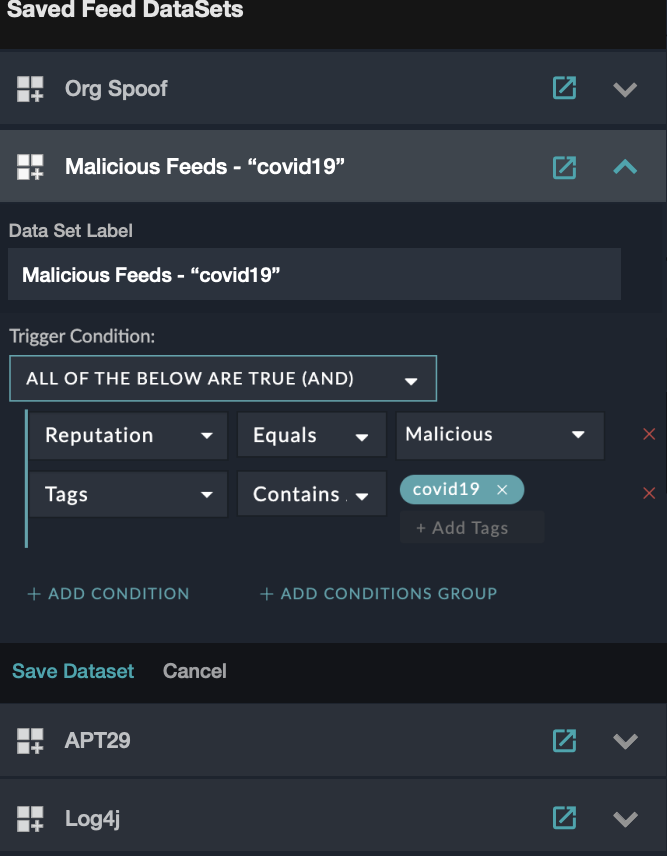
Task: Click the Org Spoof dataset grid icon
Action: 31,89
